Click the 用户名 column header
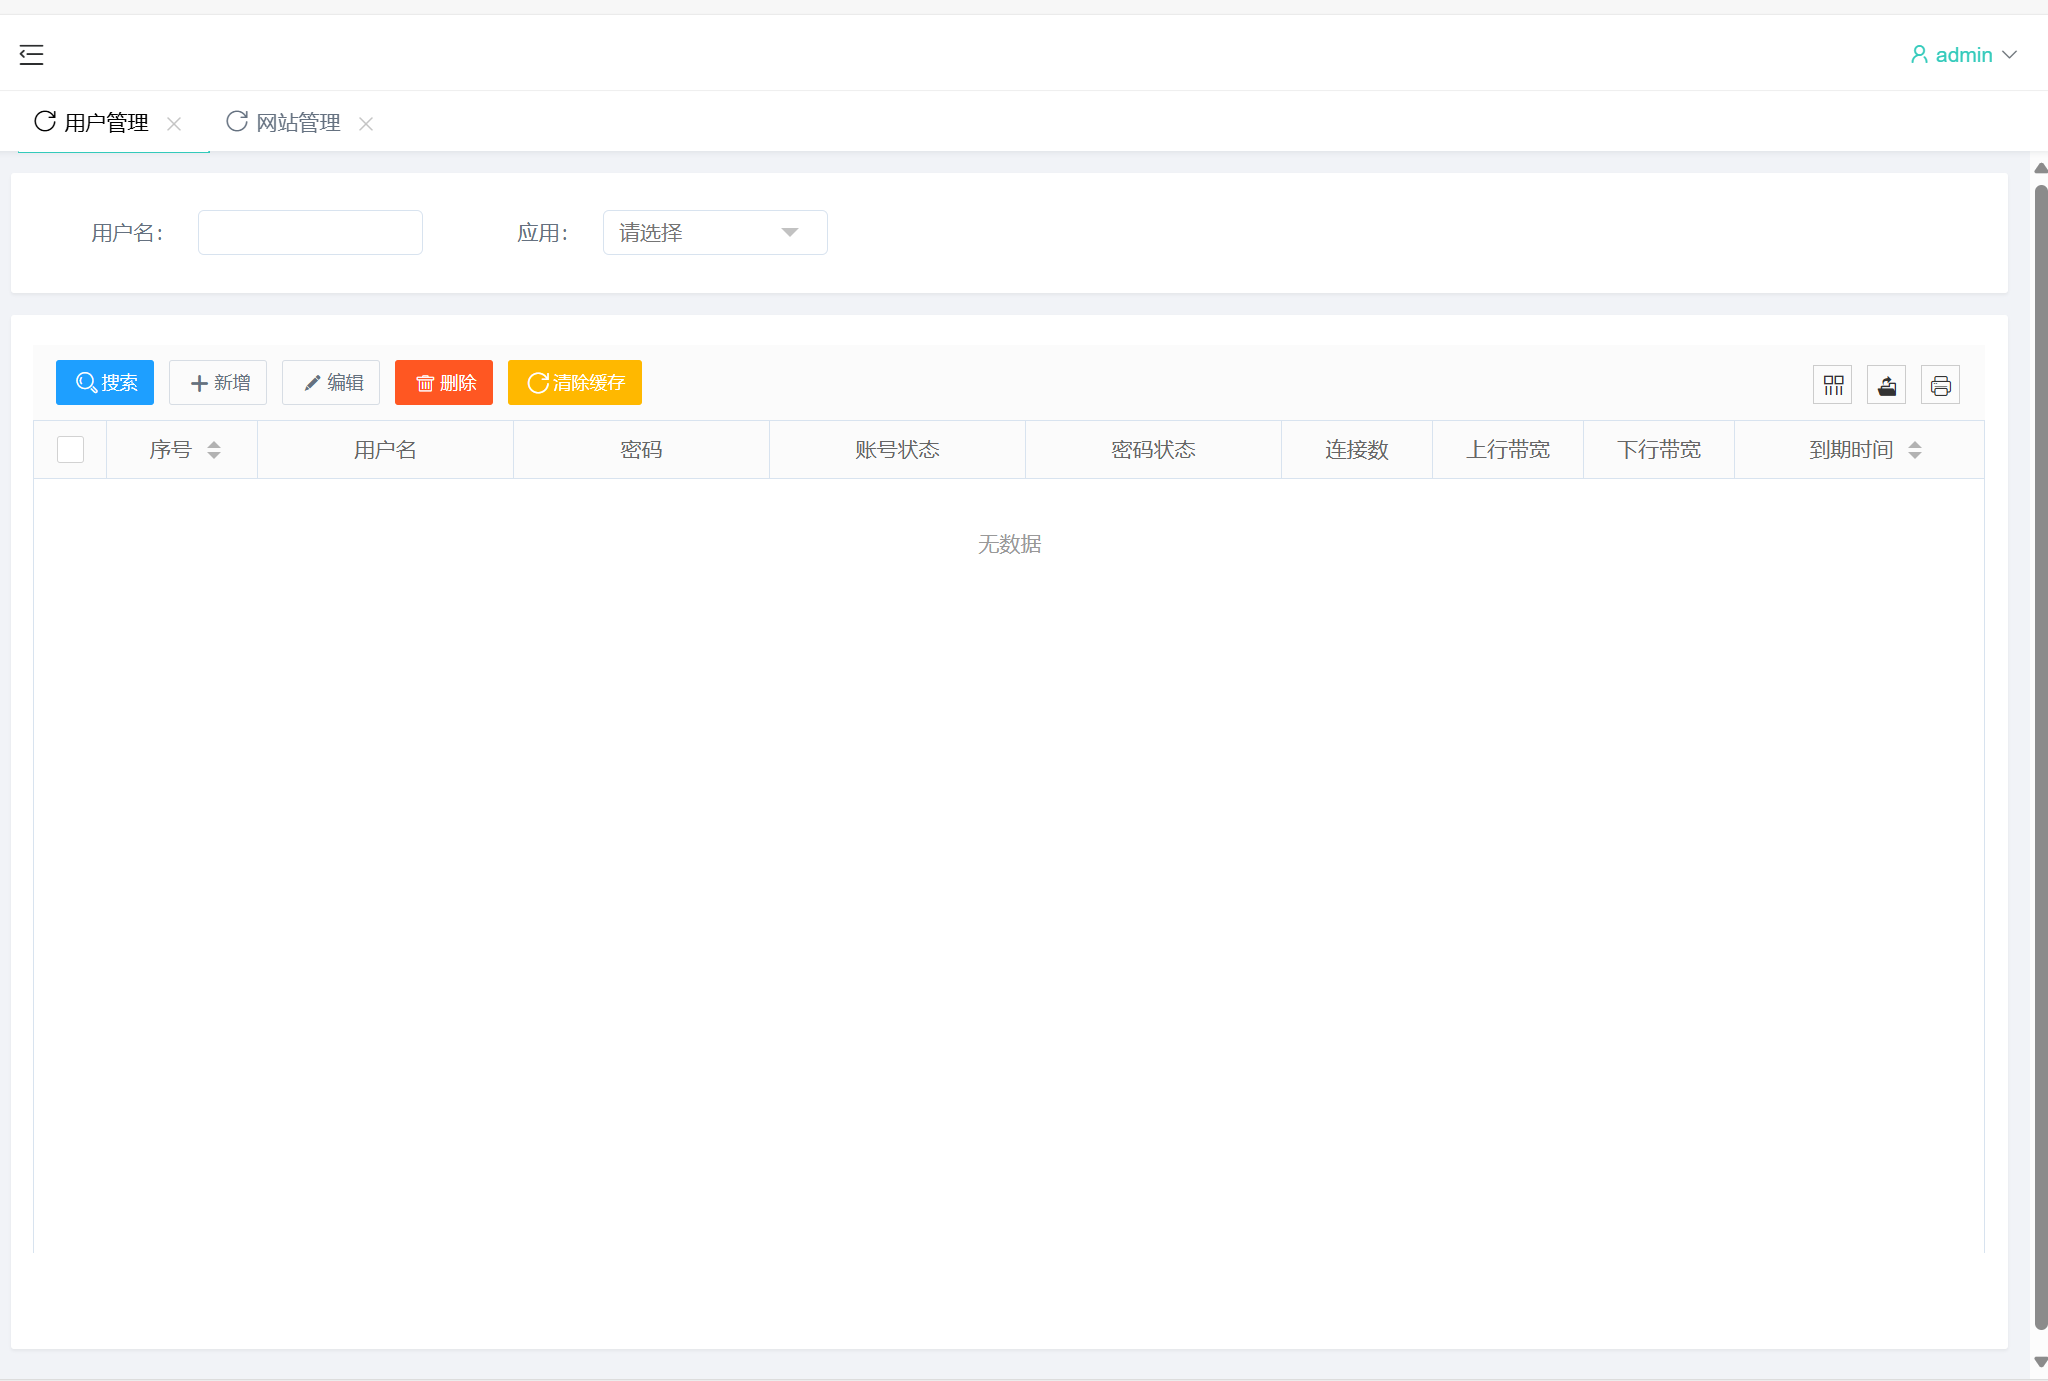Image resolution: width=2048 pixels, height=1381 pixels. (385, 450)
